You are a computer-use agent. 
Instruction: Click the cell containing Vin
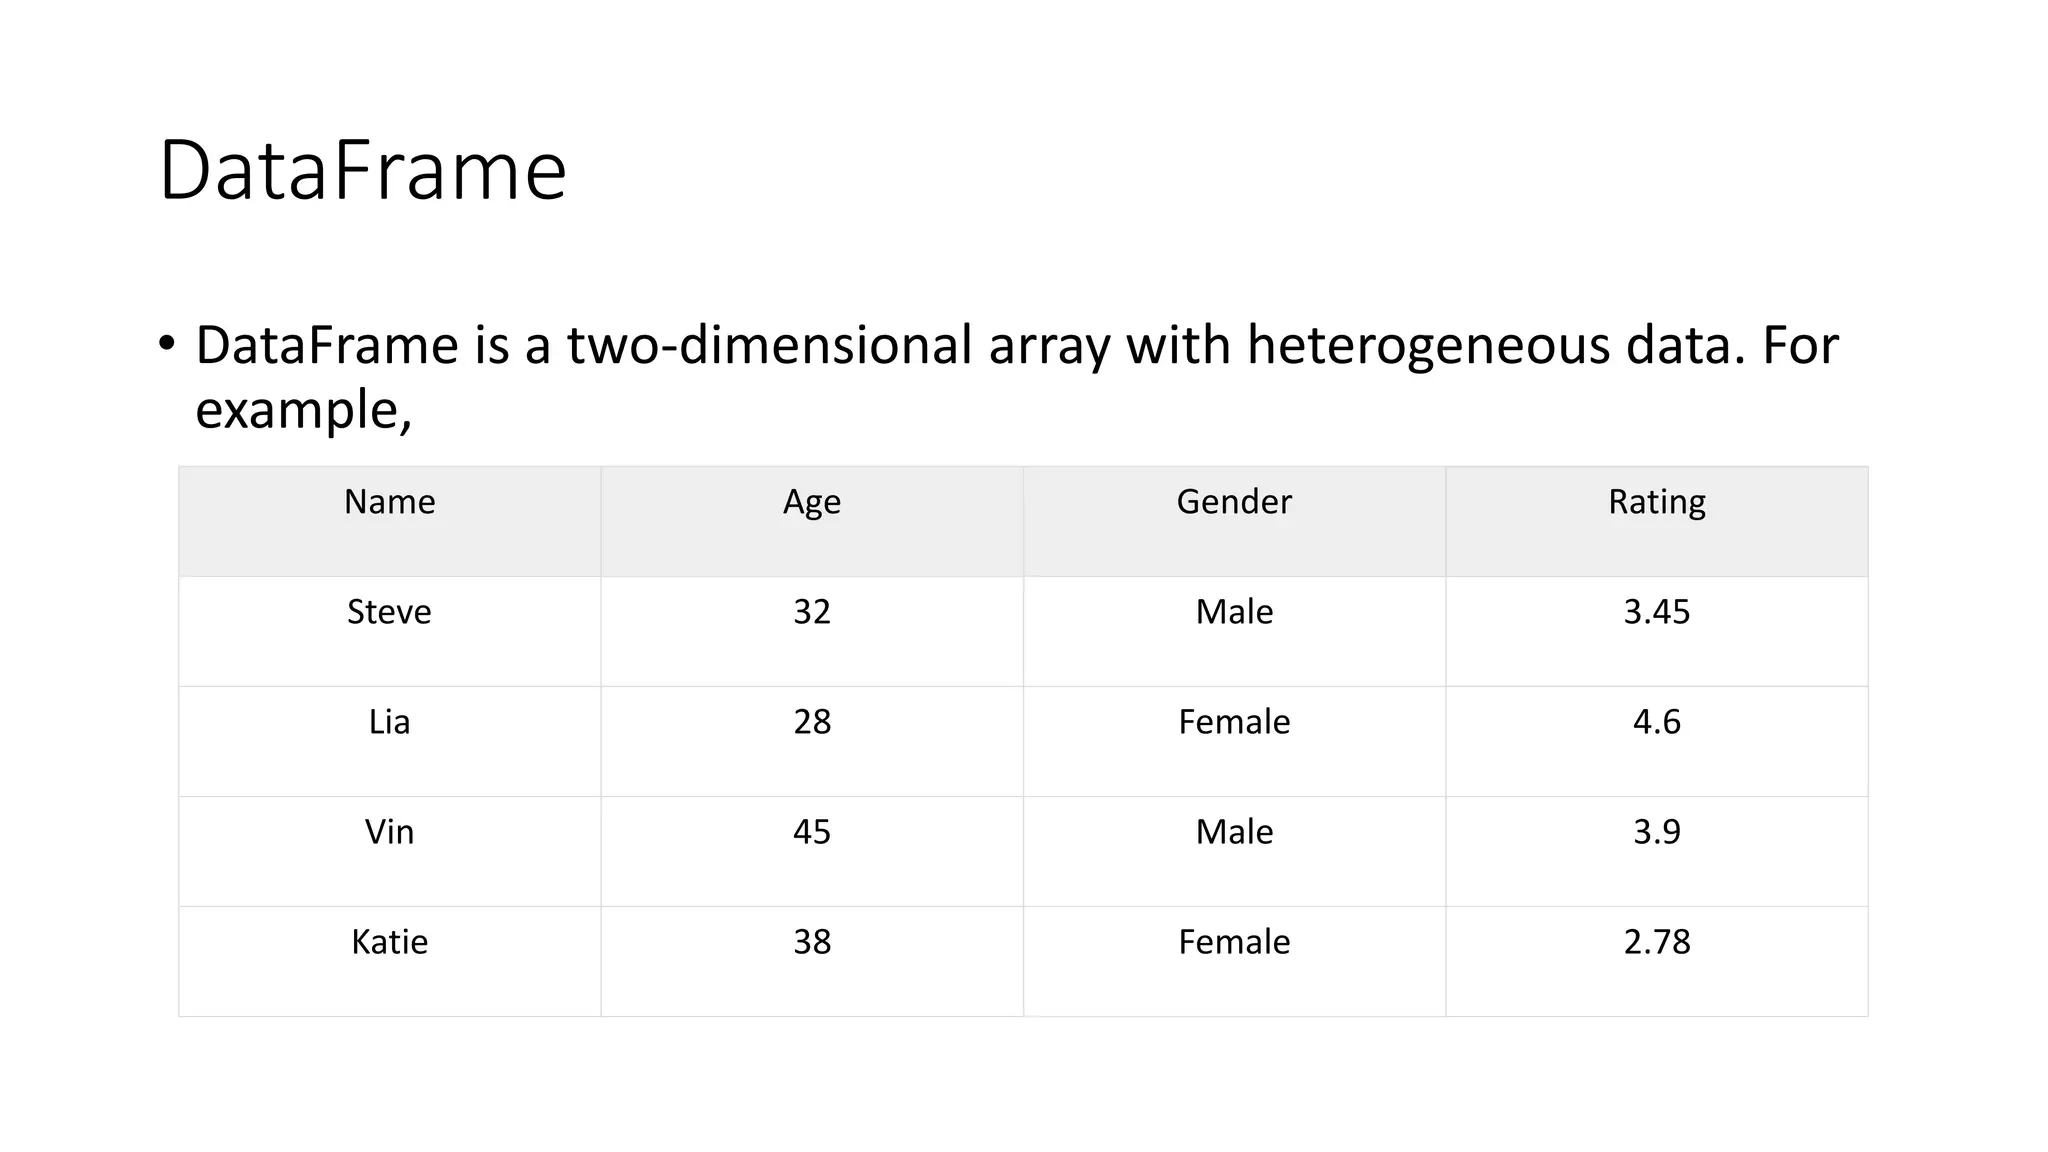[x=389, y=832]
